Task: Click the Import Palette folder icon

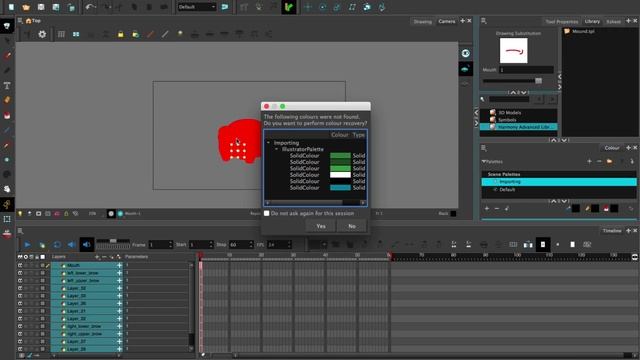Action: [609, 162]
